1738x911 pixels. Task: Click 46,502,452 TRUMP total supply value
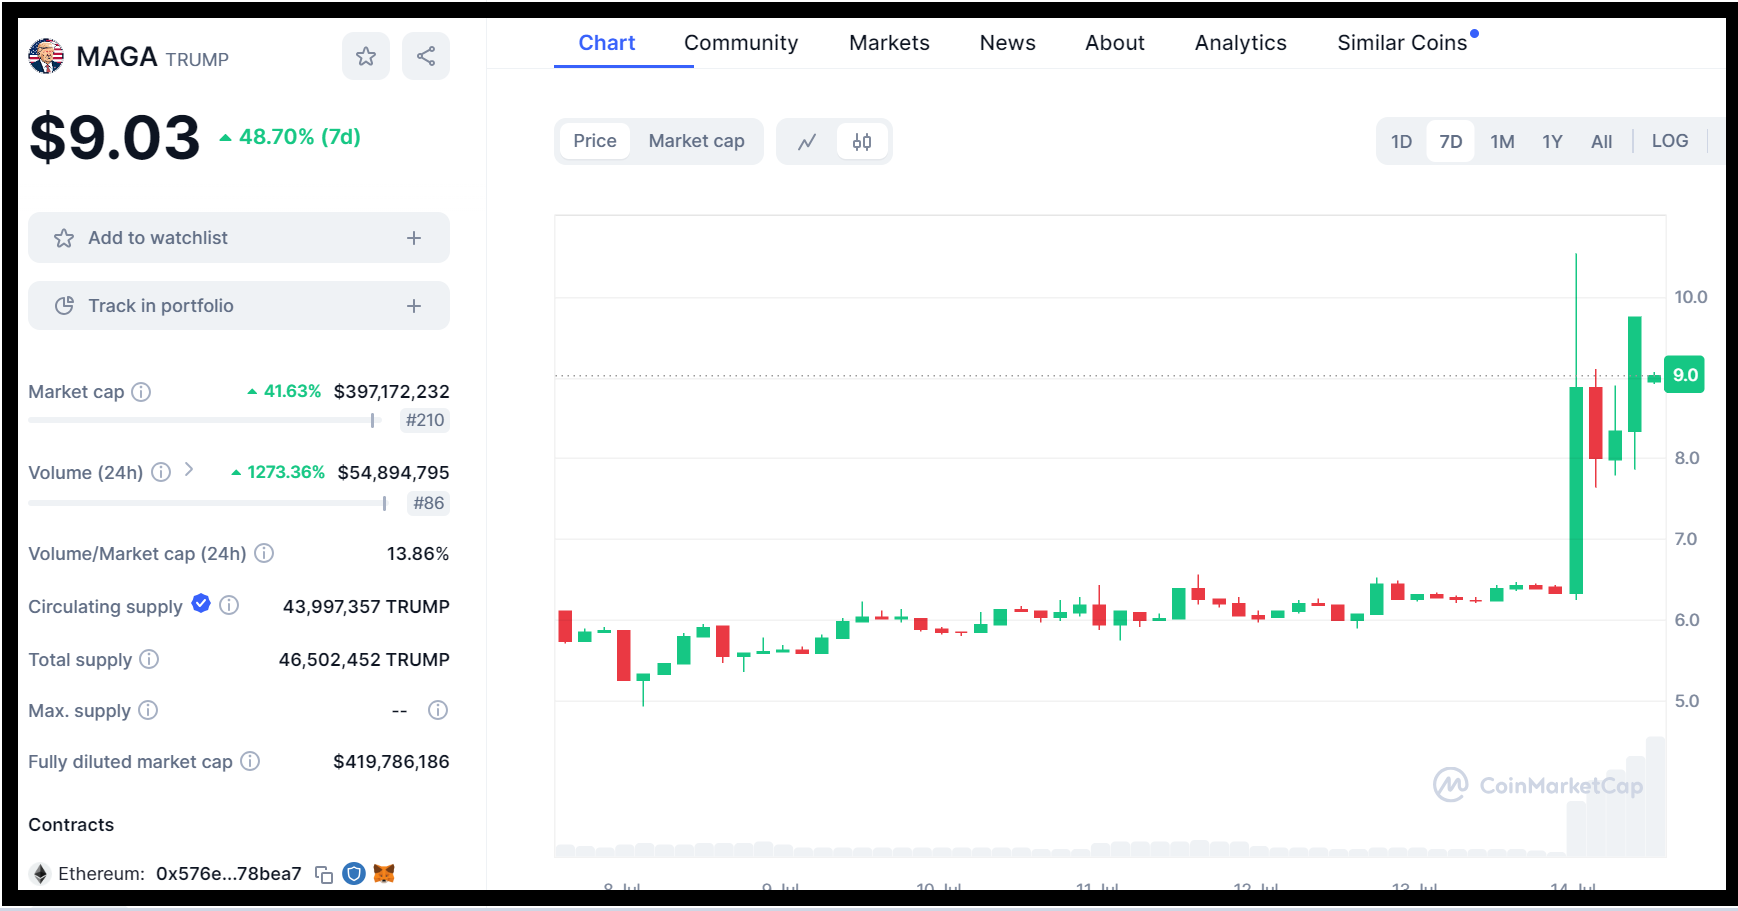(x=364, y=659)
